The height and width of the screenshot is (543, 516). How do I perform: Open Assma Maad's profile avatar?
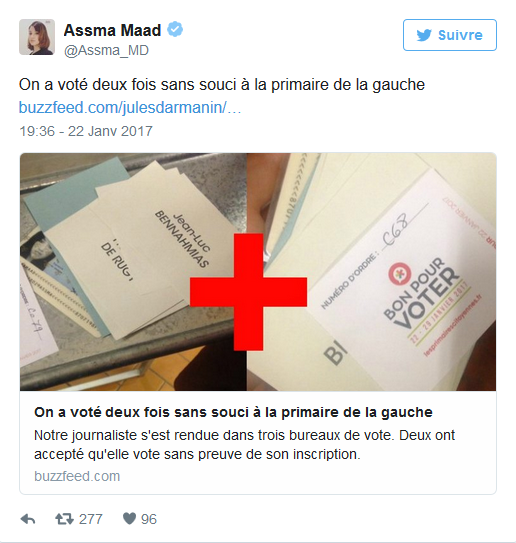(x=37, y=37)
